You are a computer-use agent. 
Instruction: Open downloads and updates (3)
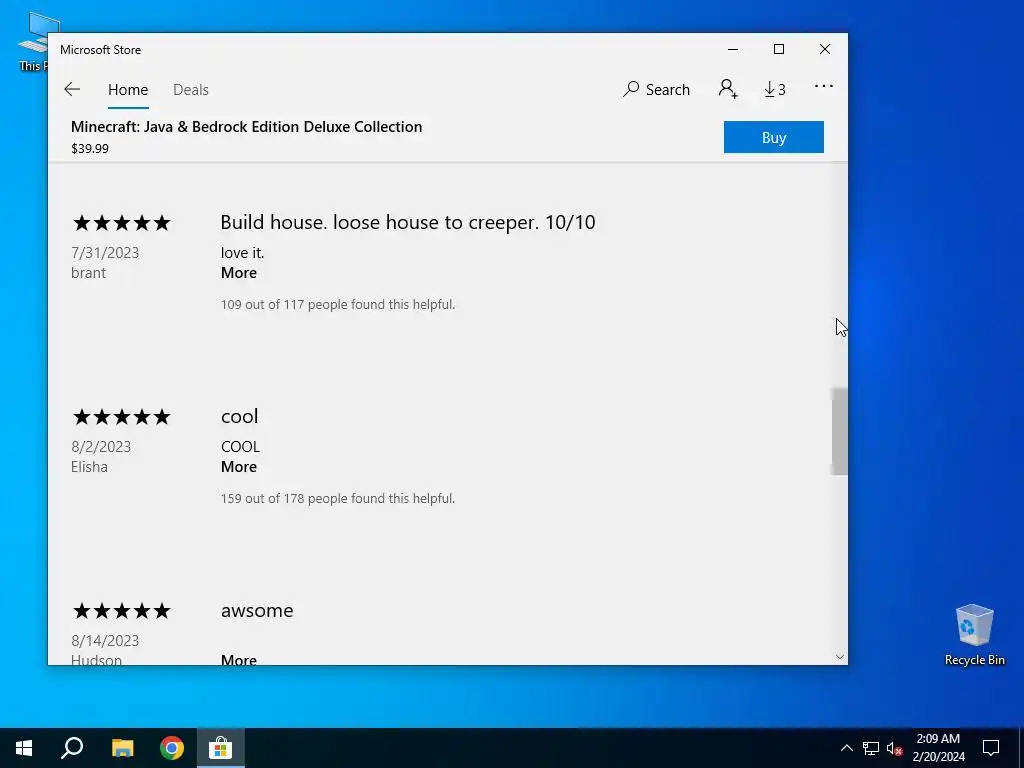coord(775,89)
